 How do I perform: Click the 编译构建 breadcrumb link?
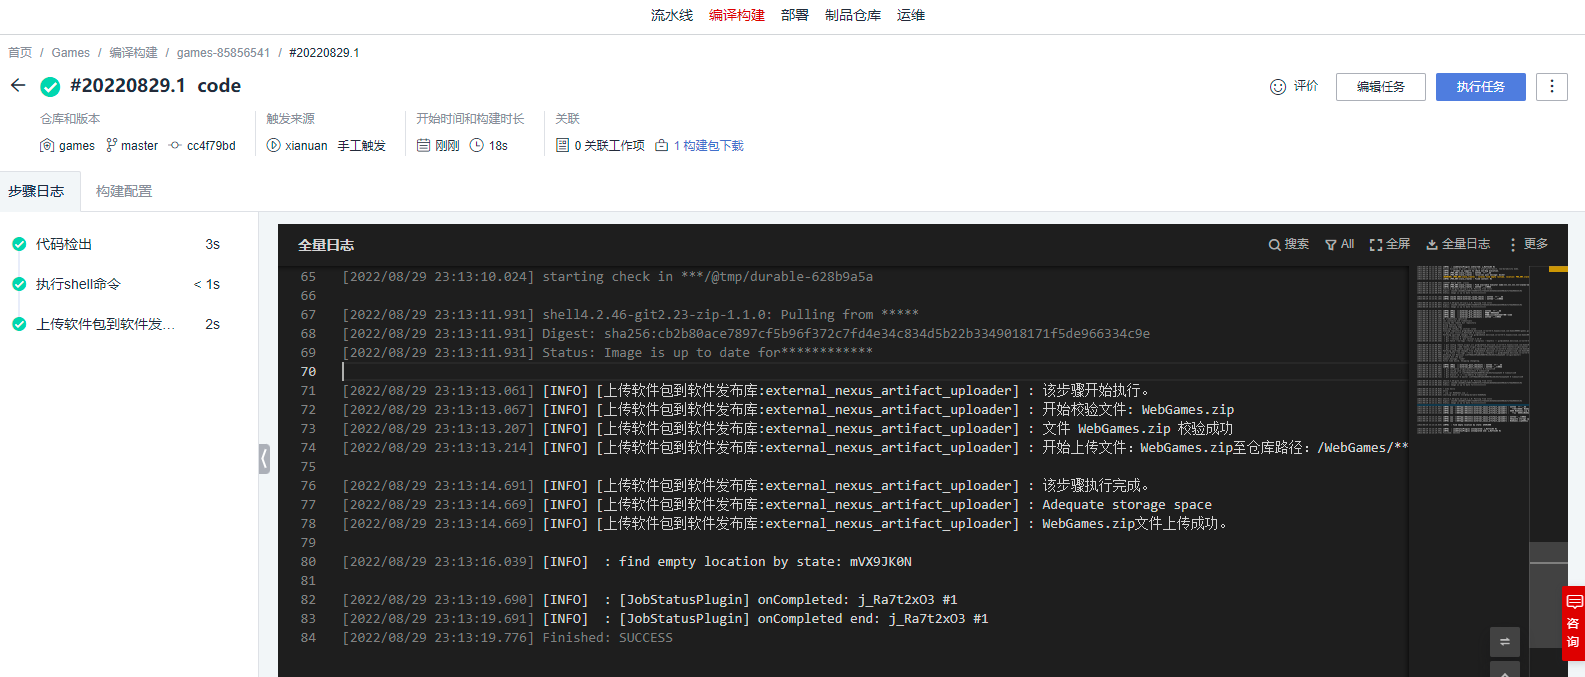tap(133, 53)
